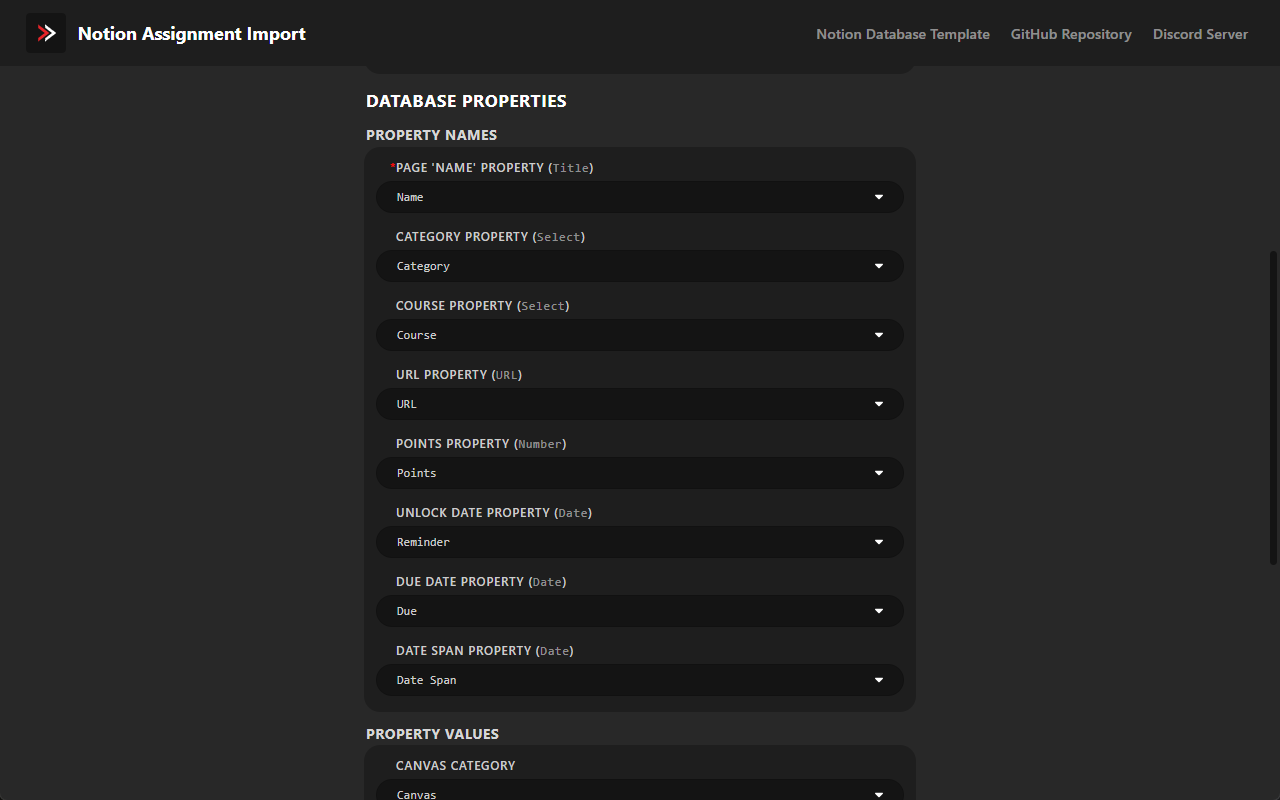Open the Points Property dropdown
The image size is (1280, 800).
click(x=640, y=473)
